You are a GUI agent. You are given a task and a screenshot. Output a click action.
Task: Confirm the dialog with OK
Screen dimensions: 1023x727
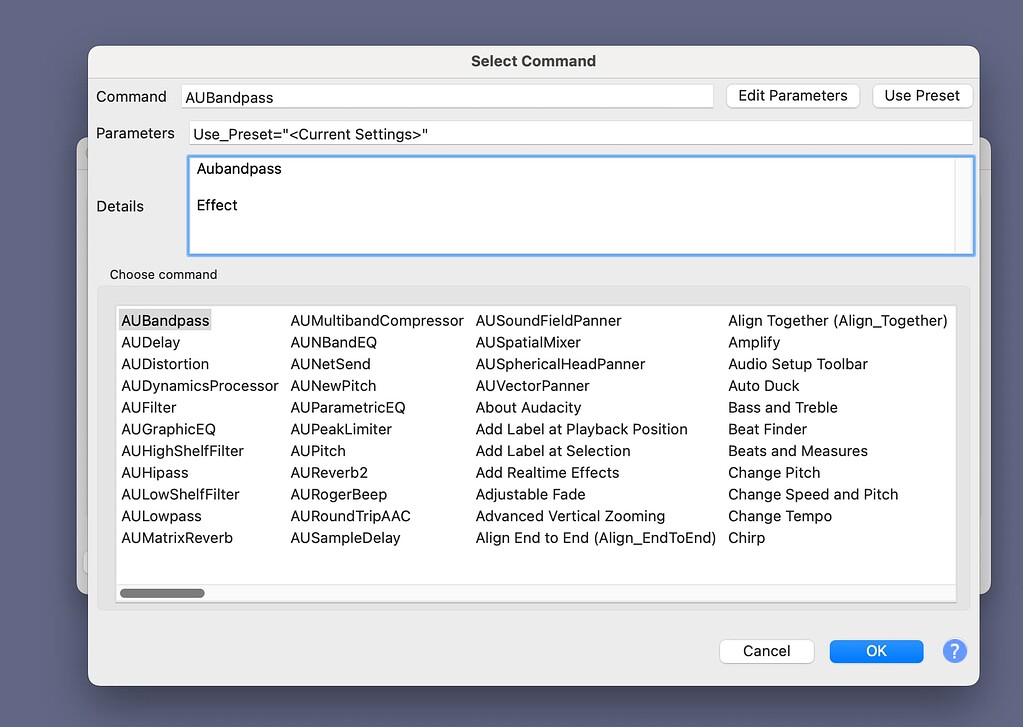click(875, 651)
